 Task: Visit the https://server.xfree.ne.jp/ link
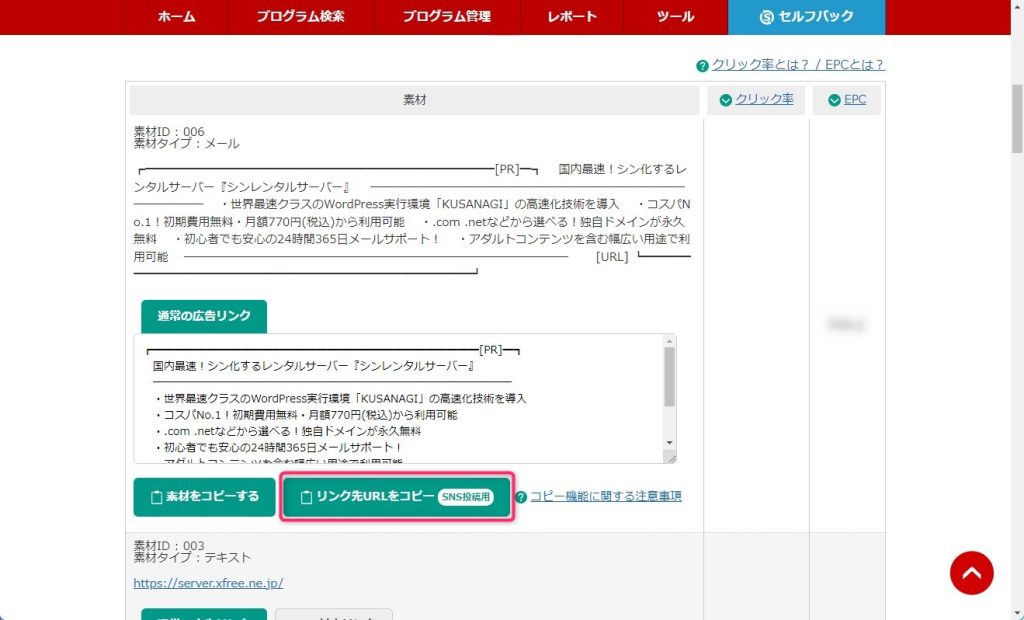pos(208,583)
